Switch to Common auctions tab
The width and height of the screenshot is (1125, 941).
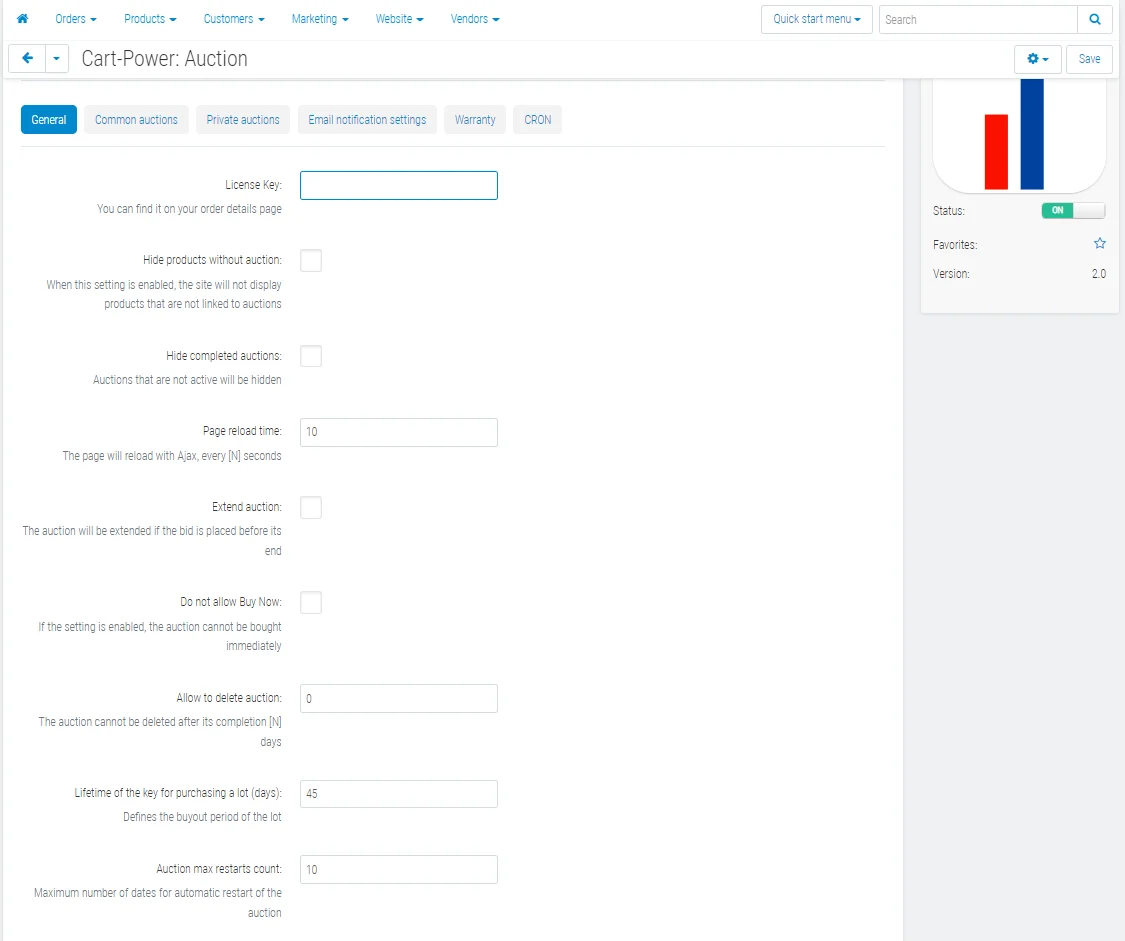(x=136, y=120)
